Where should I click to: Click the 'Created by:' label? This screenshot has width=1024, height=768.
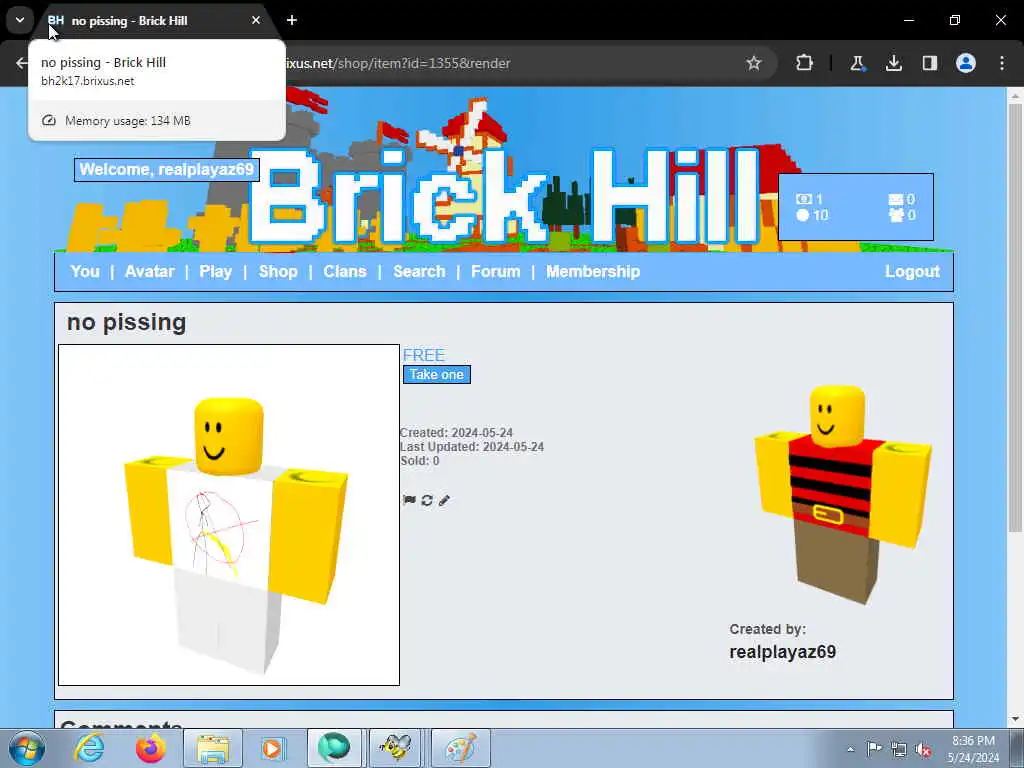coord(767,630)
